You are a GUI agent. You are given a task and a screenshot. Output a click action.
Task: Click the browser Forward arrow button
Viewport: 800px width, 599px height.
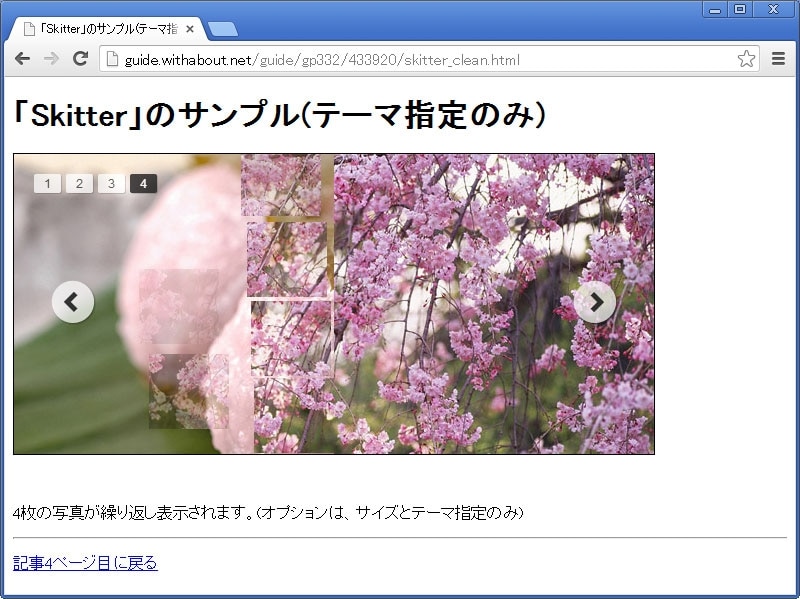tap(51, 59)
